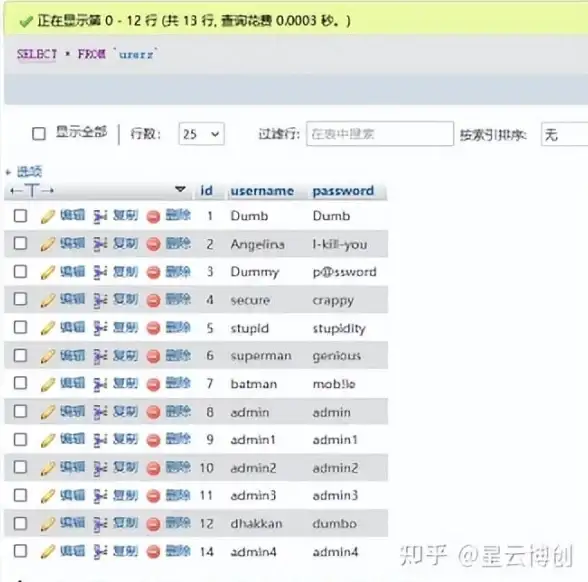Click the password cell genious

[337, 356]
